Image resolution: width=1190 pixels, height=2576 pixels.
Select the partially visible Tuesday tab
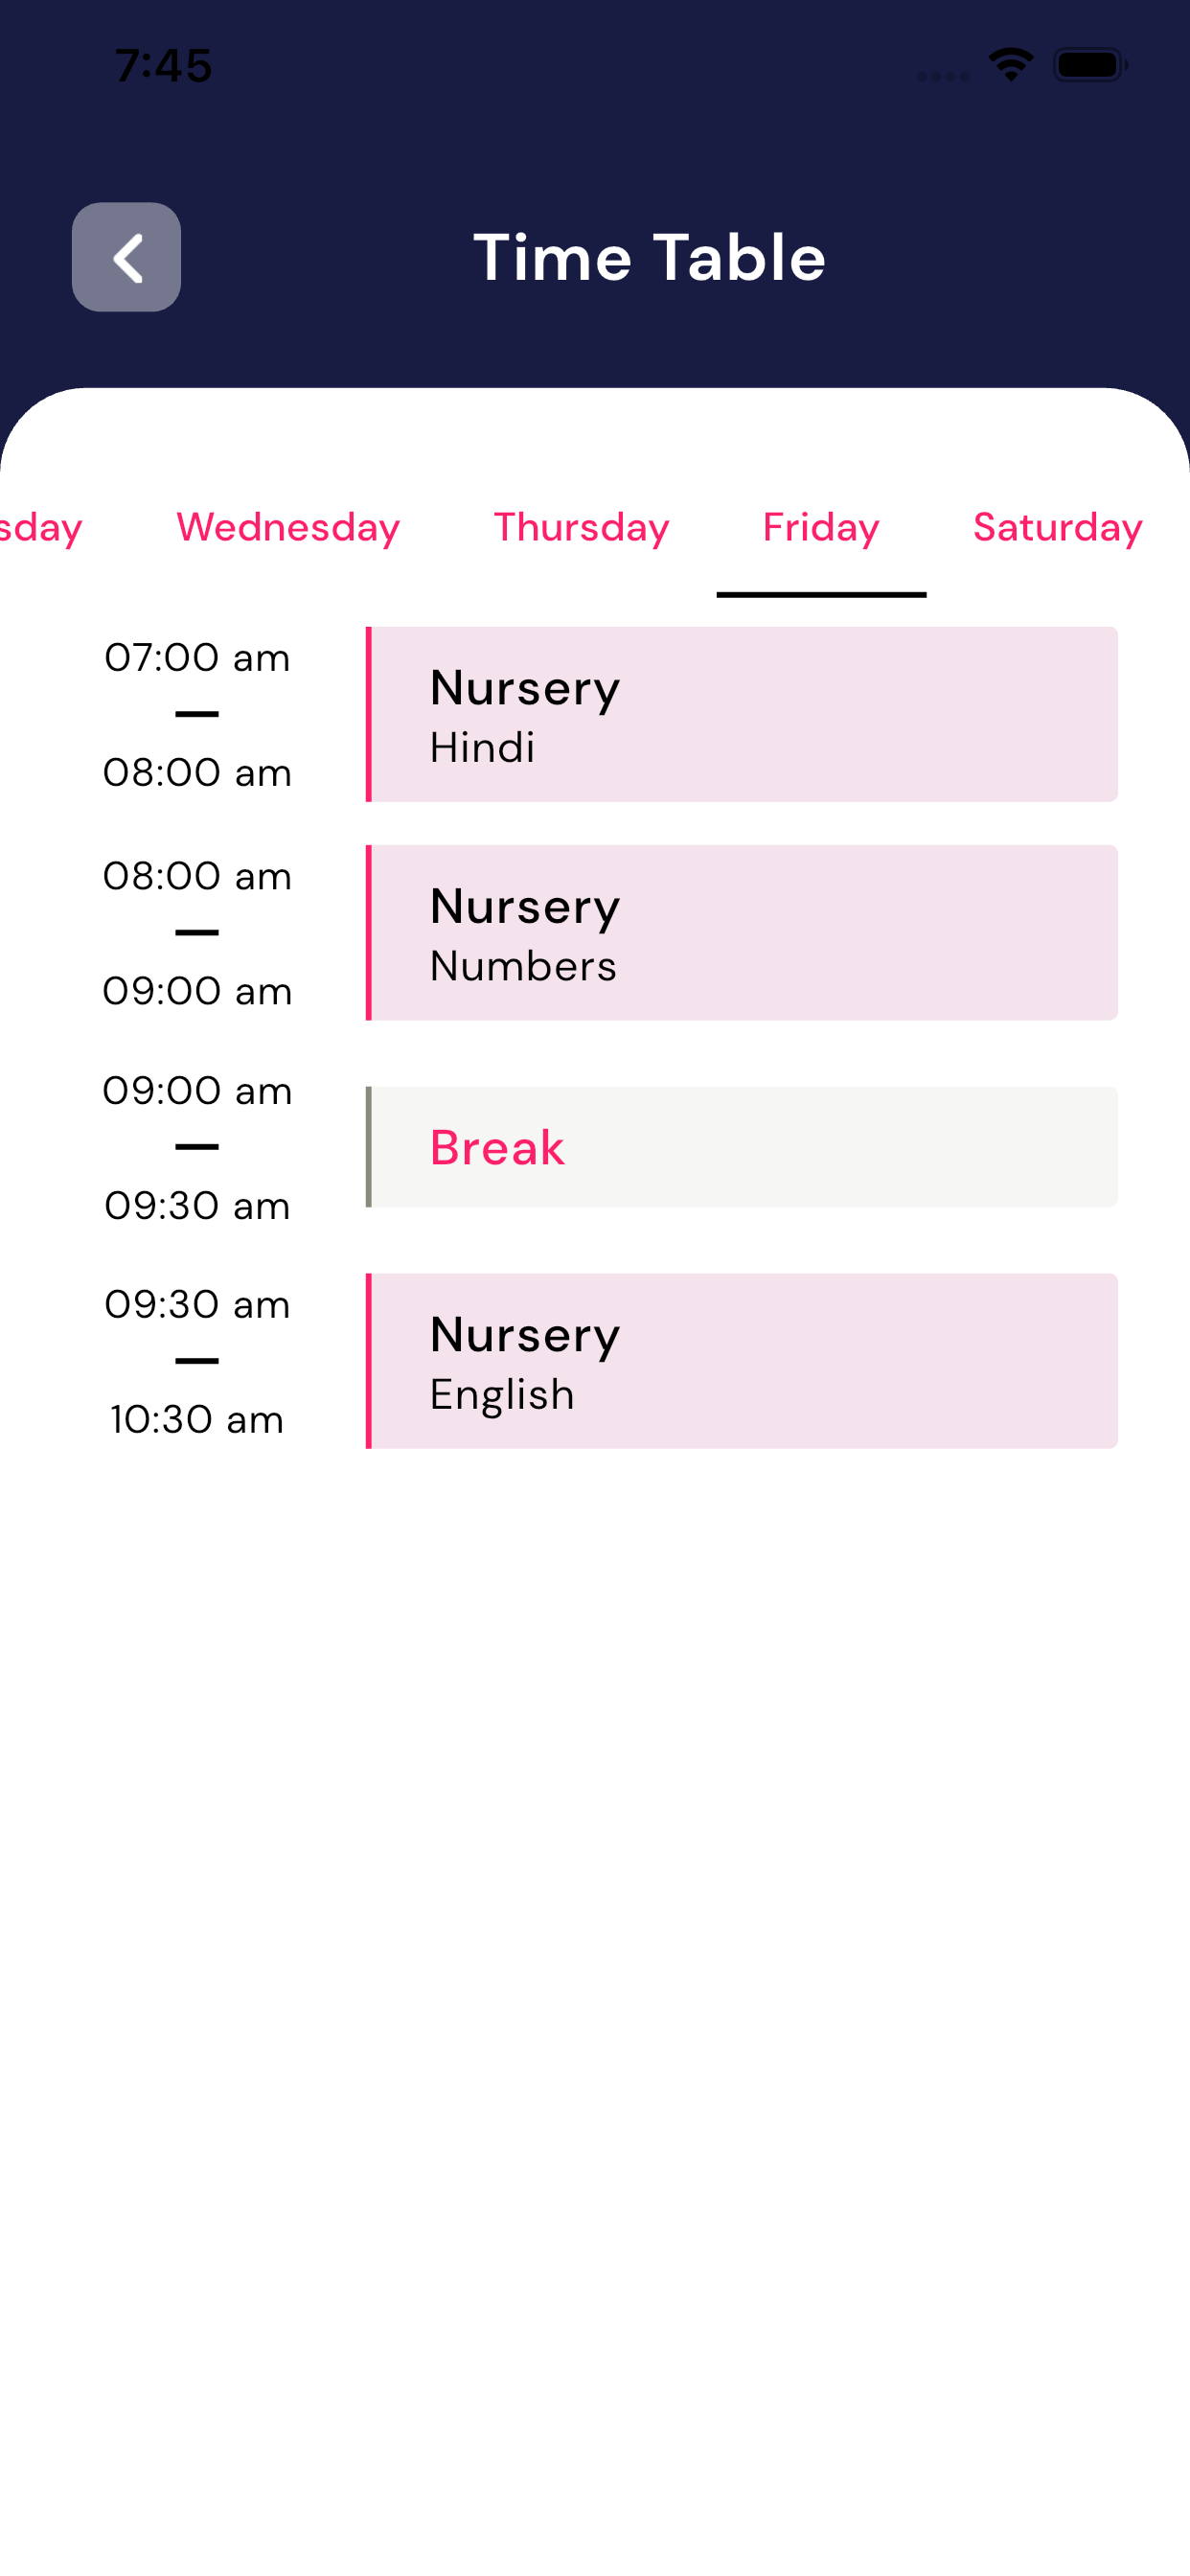coord(40,527)
